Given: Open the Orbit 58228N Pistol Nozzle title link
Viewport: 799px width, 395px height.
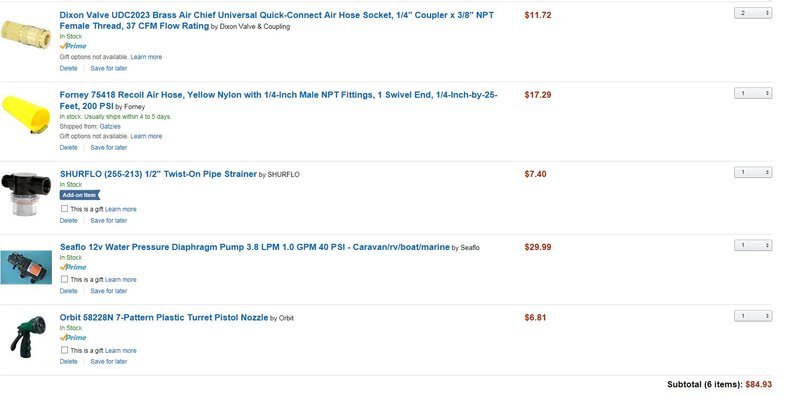Looking at the screenshot, I should click(164, 318).
